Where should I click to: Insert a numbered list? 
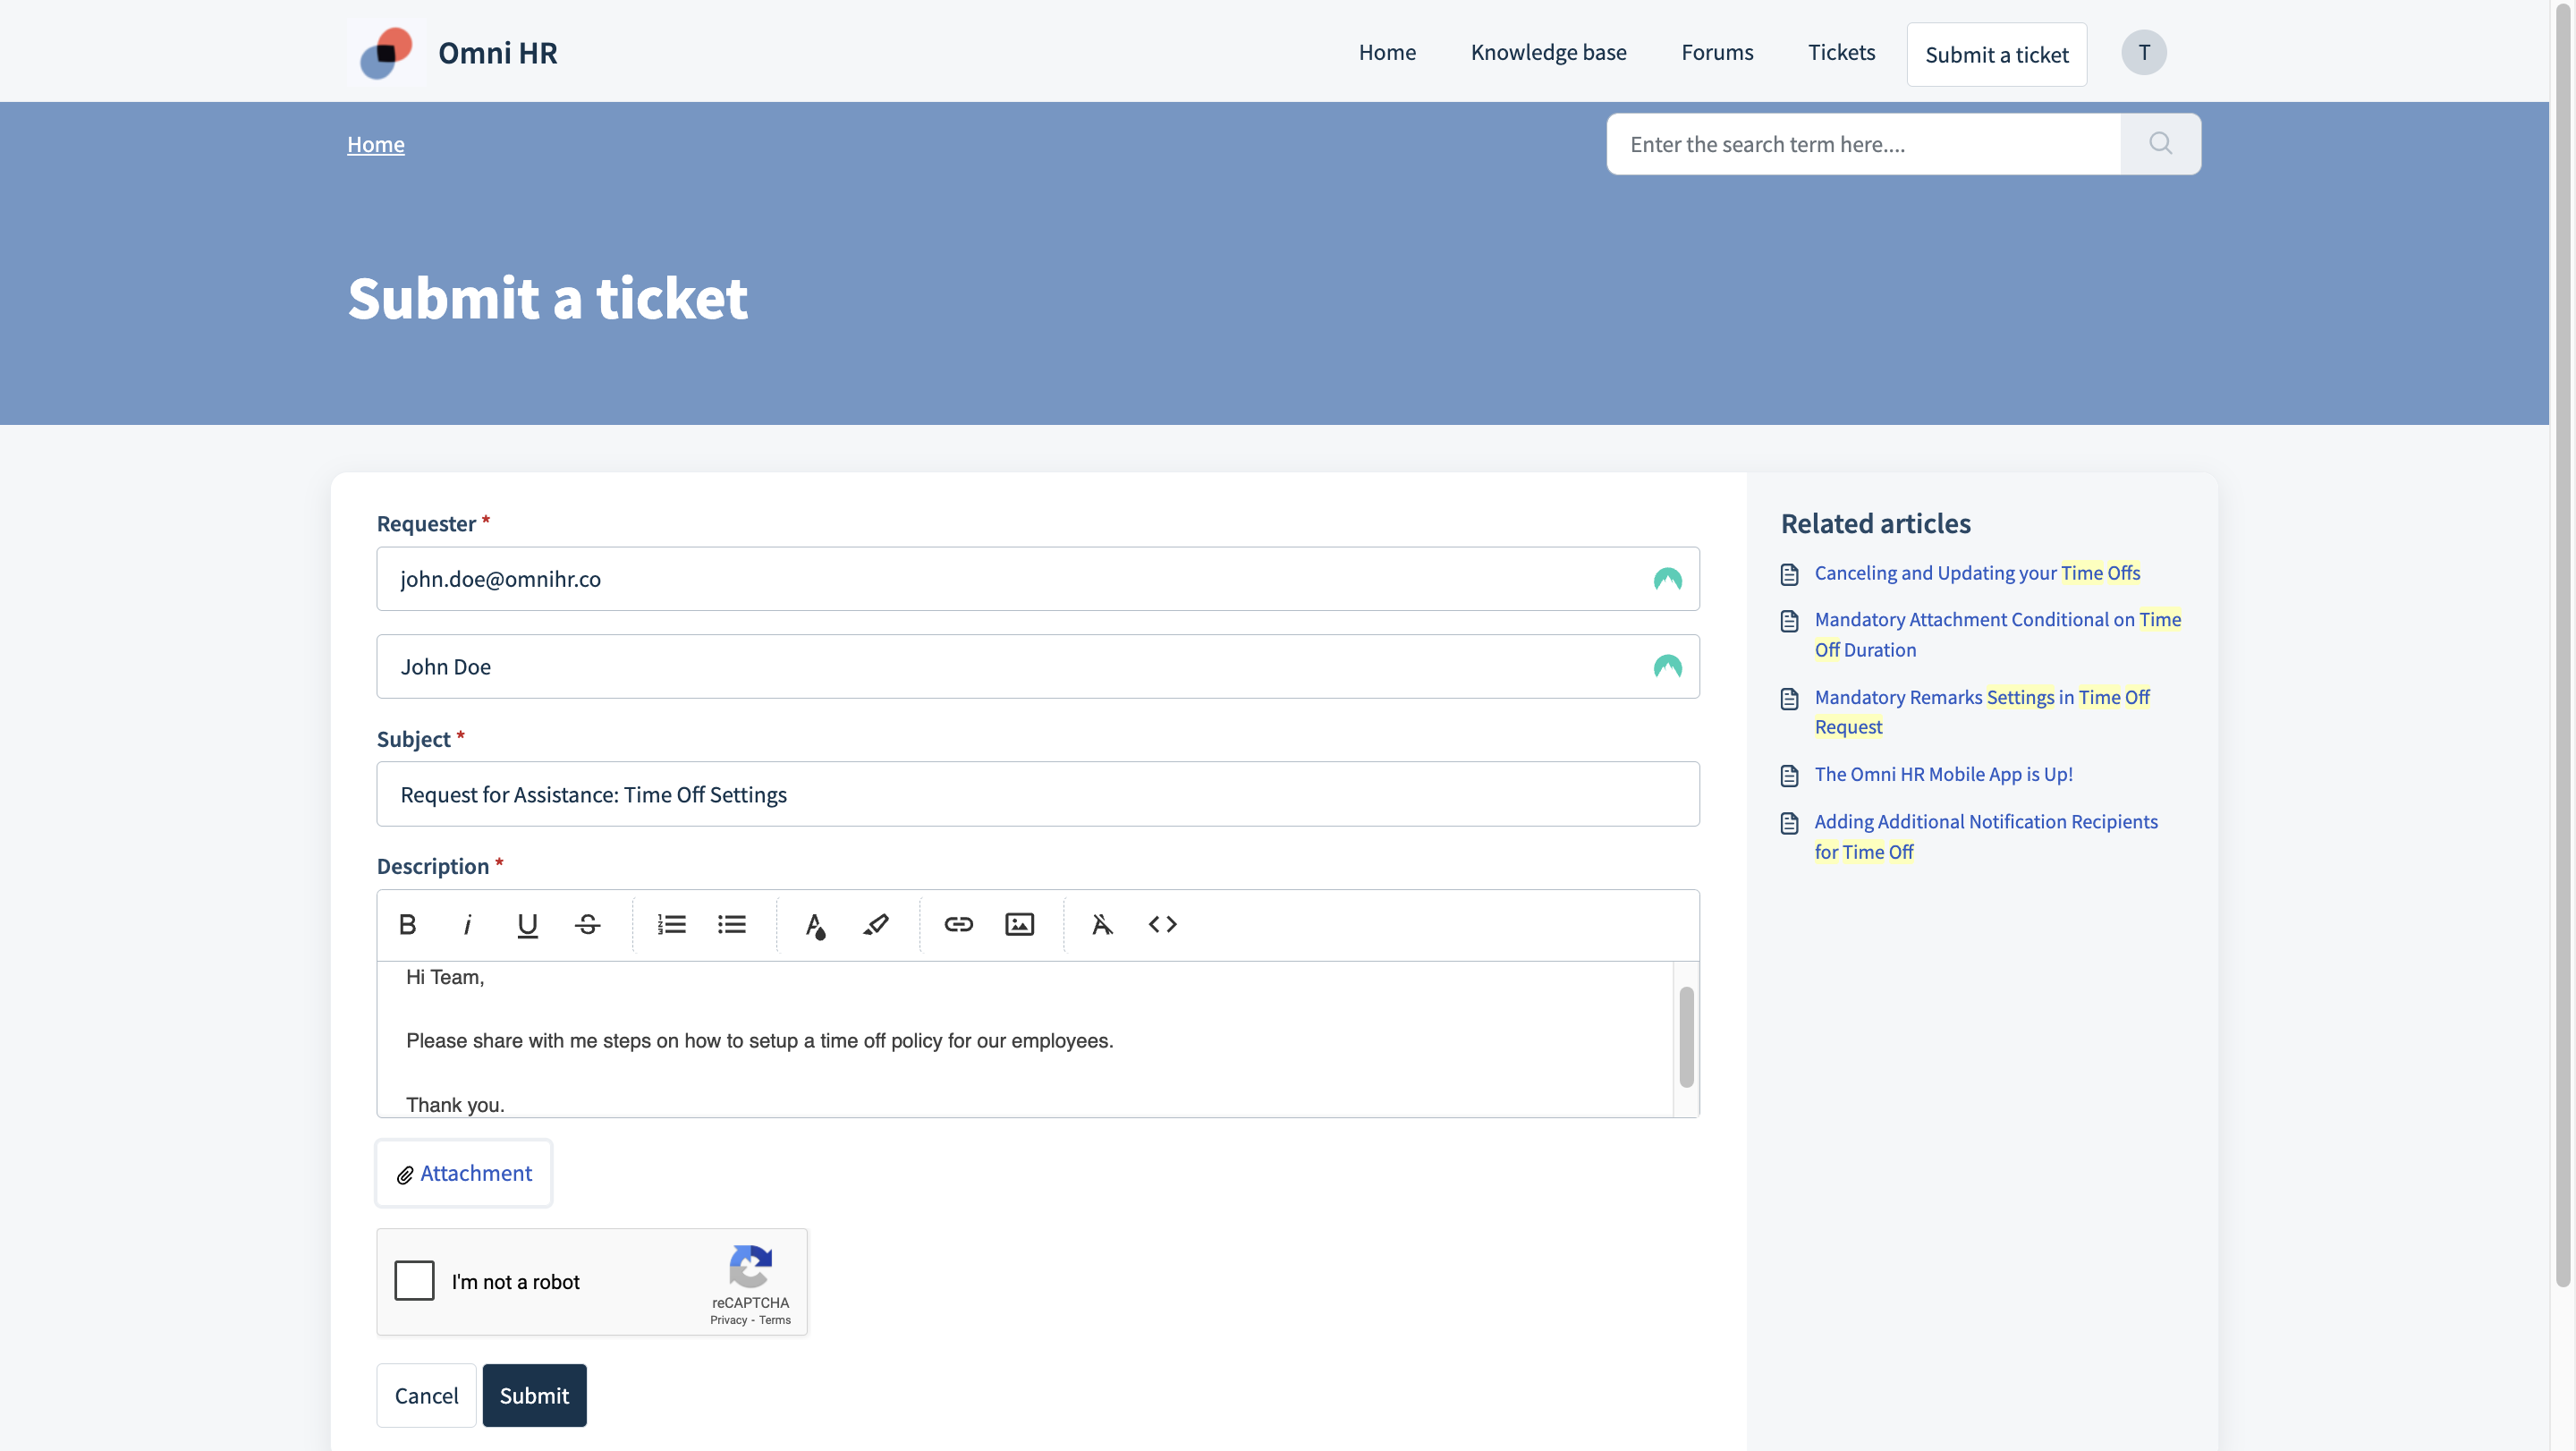pos(671,924)
